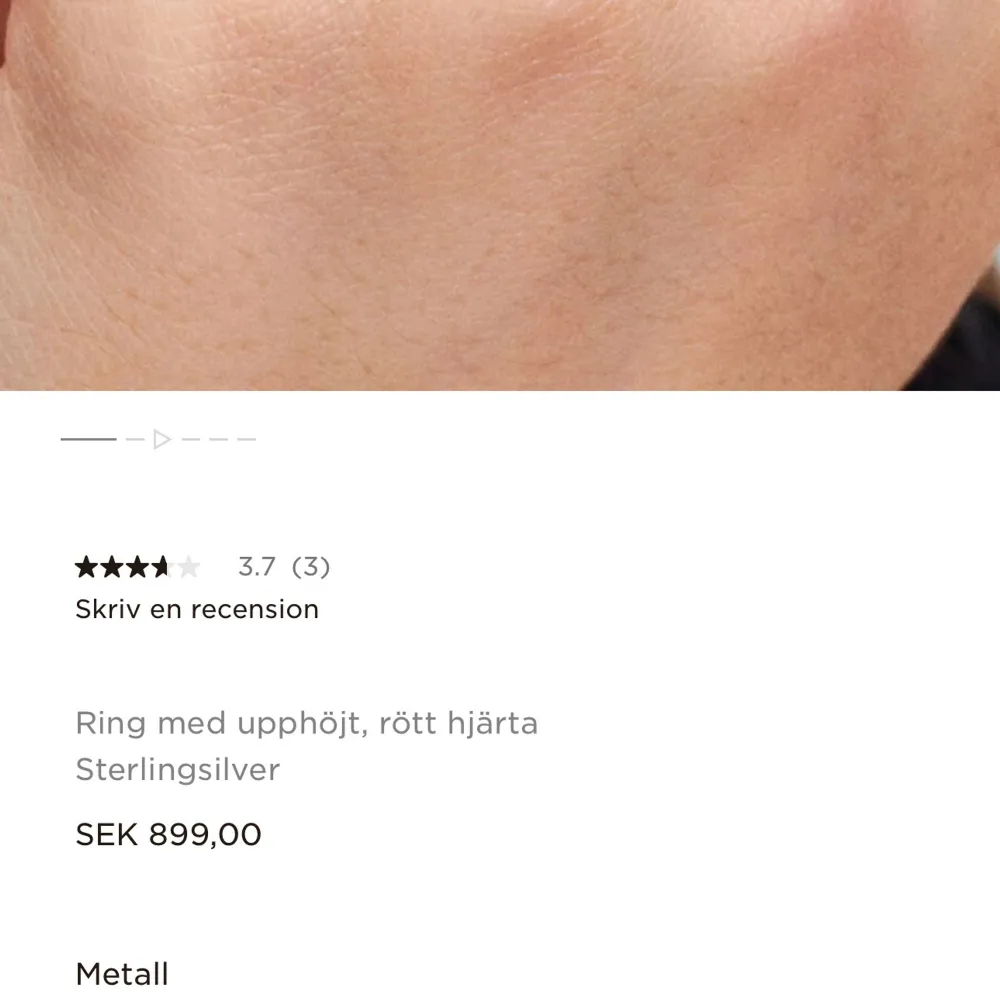1000x1000 pixels.
Task: Select the empty fifth star icon
Action: click(x=188, y=566)
